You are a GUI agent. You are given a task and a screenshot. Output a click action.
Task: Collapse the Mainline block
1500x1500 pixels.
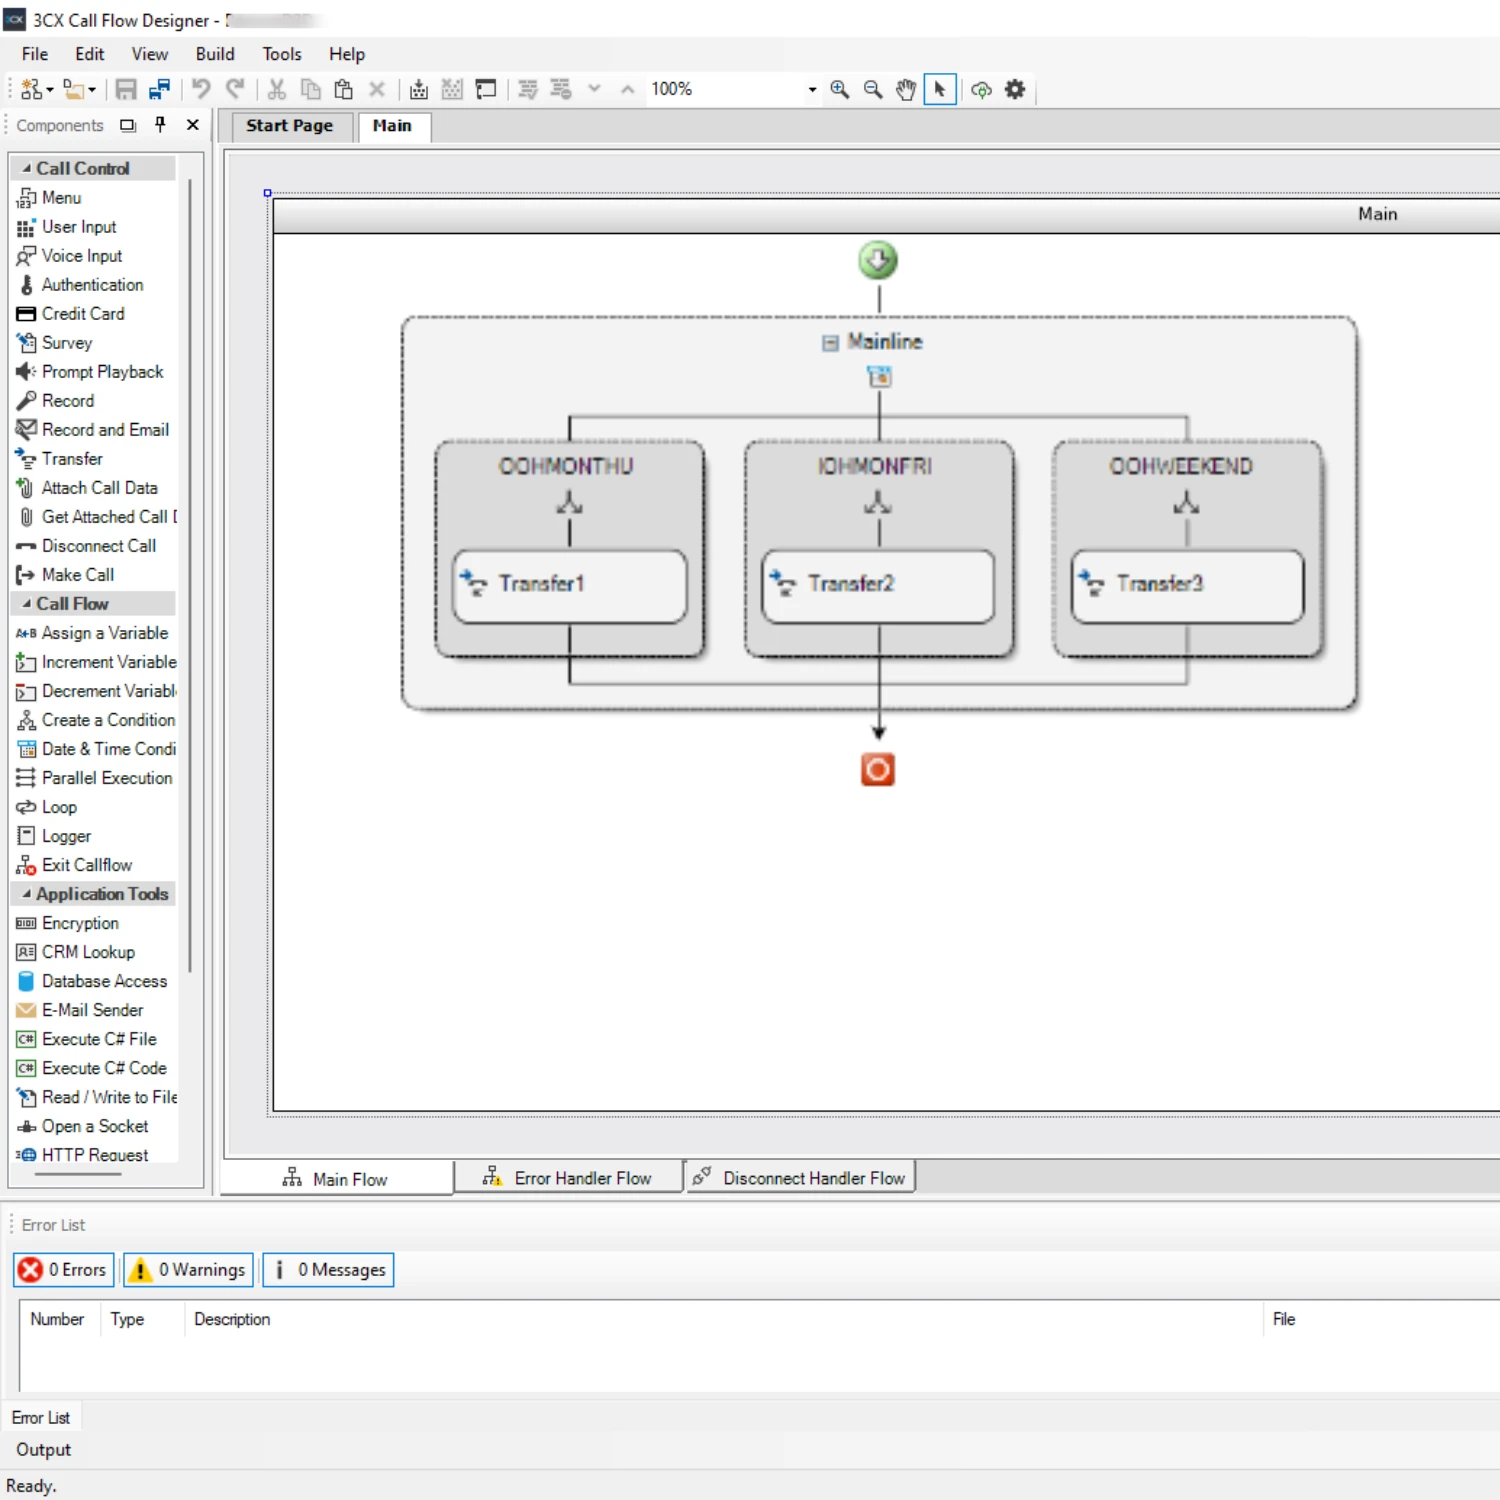pos(830,343)
